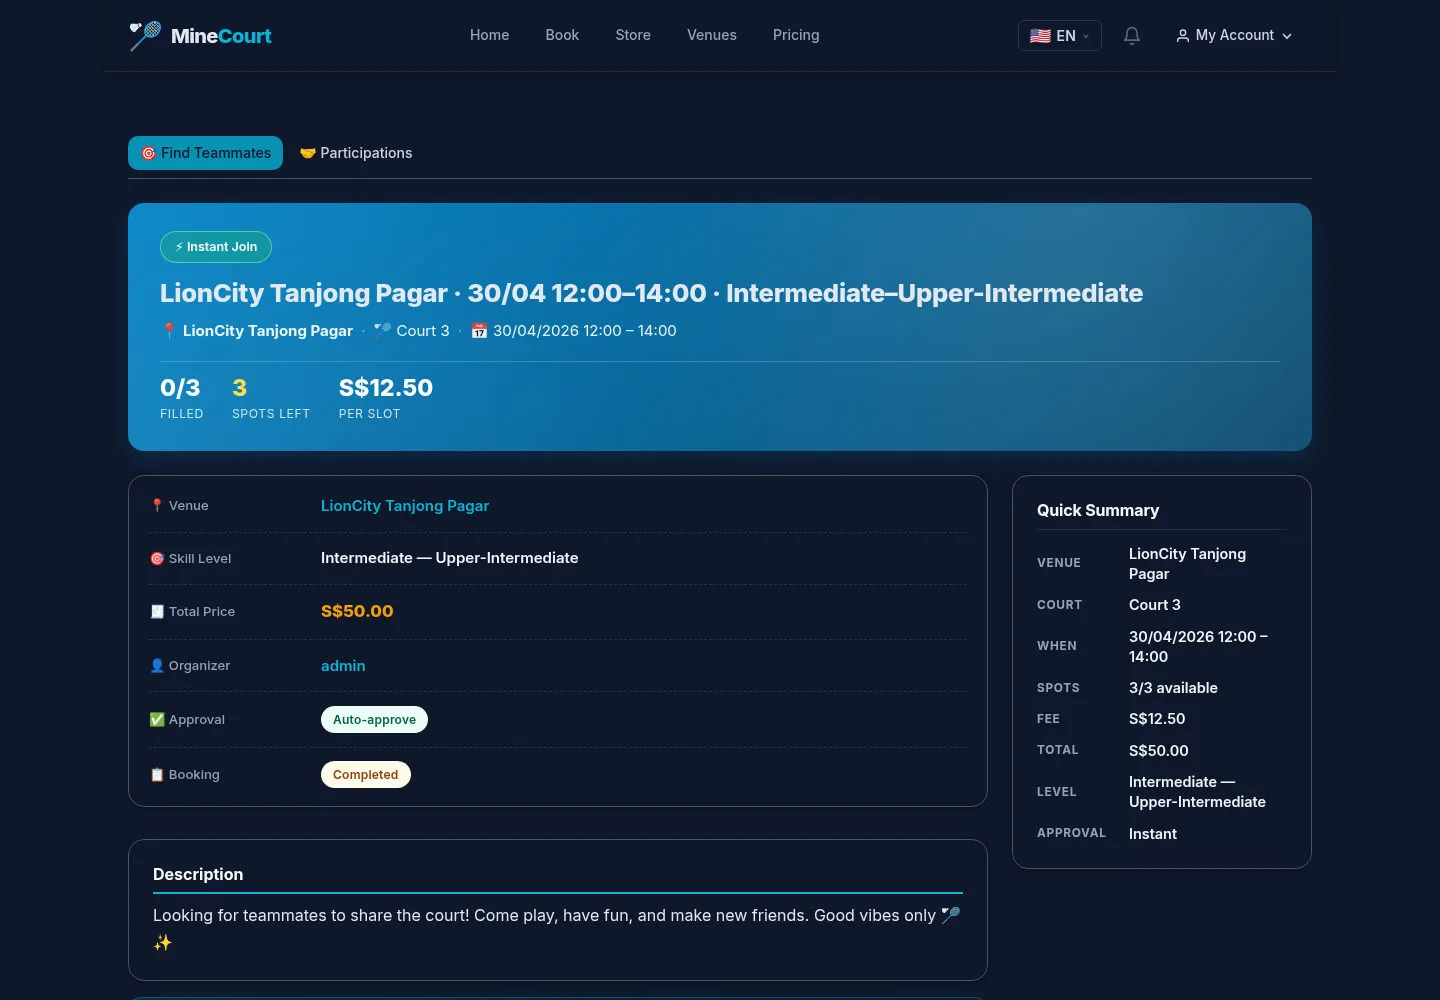
Task: Click the location pin icon in the banner
Action: tap(169, 331)
